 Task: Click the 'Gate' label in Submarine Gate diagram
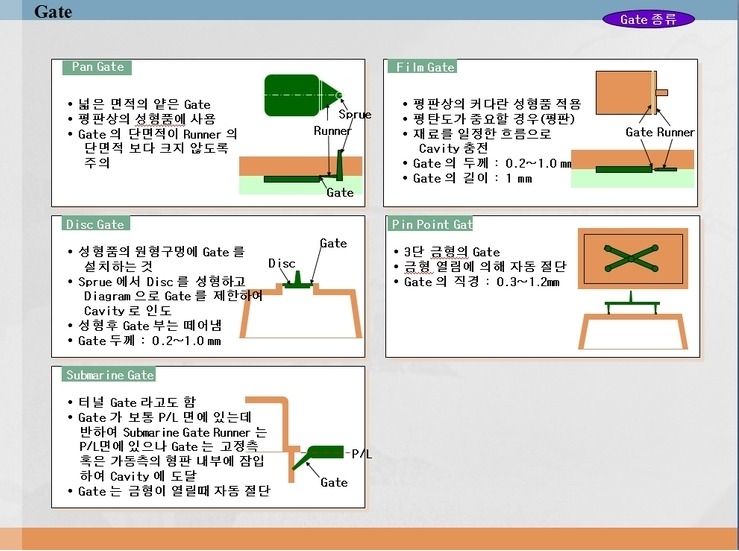coord(334,482)
